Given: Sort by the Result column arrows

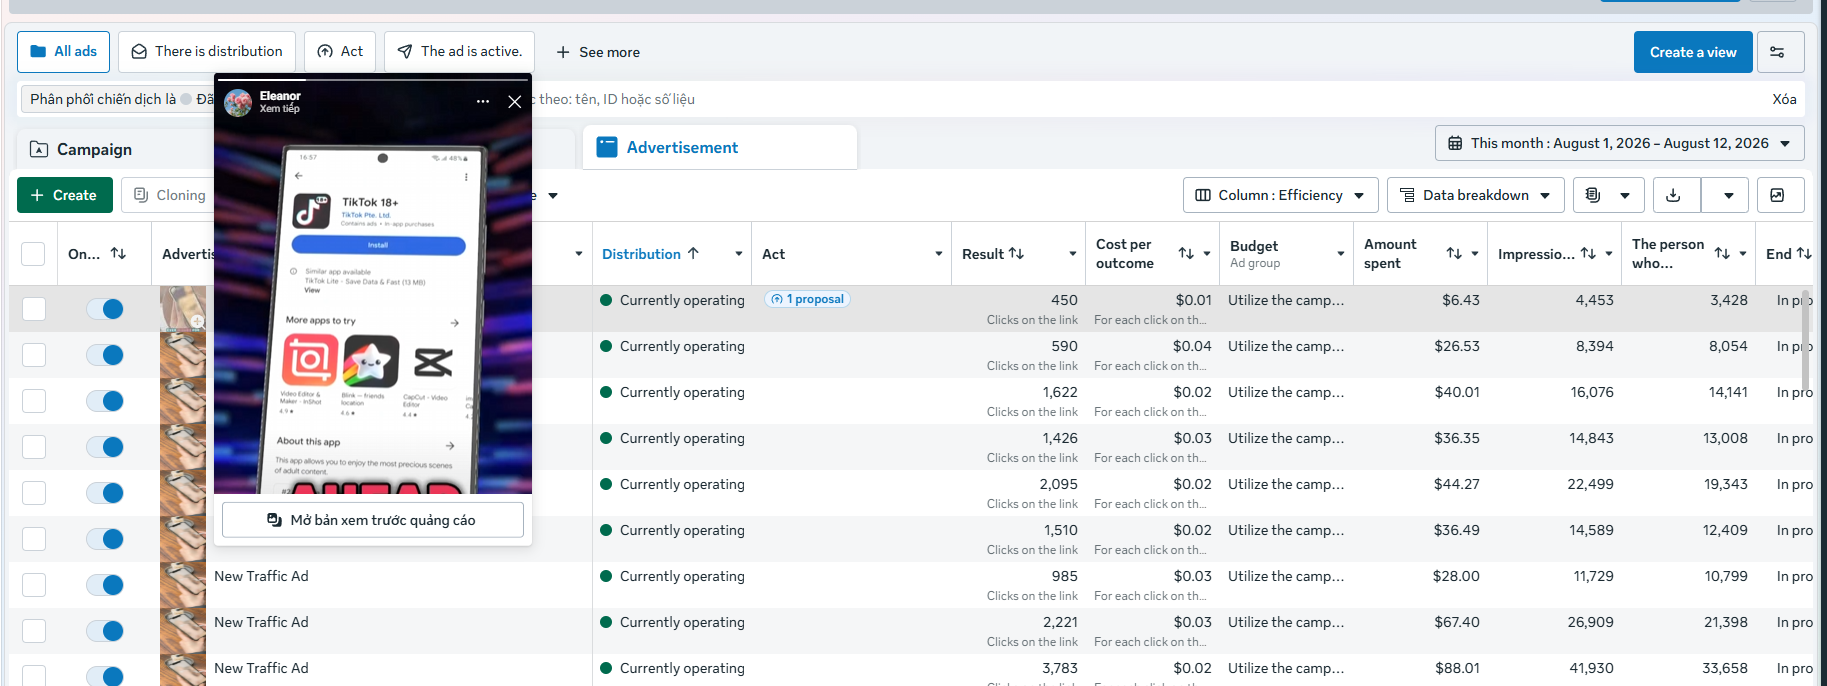Looking at the screenshot, I should click(1017, 254).
